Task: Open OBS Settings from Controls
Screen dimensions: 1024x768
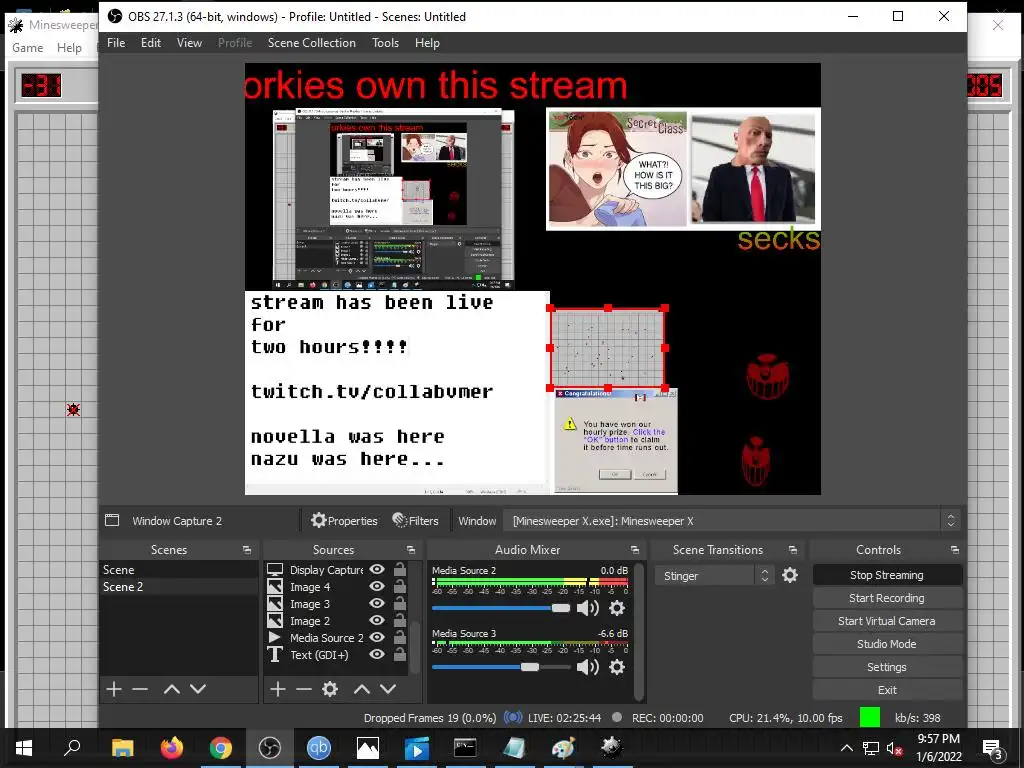Action: (x=888, y=667)
